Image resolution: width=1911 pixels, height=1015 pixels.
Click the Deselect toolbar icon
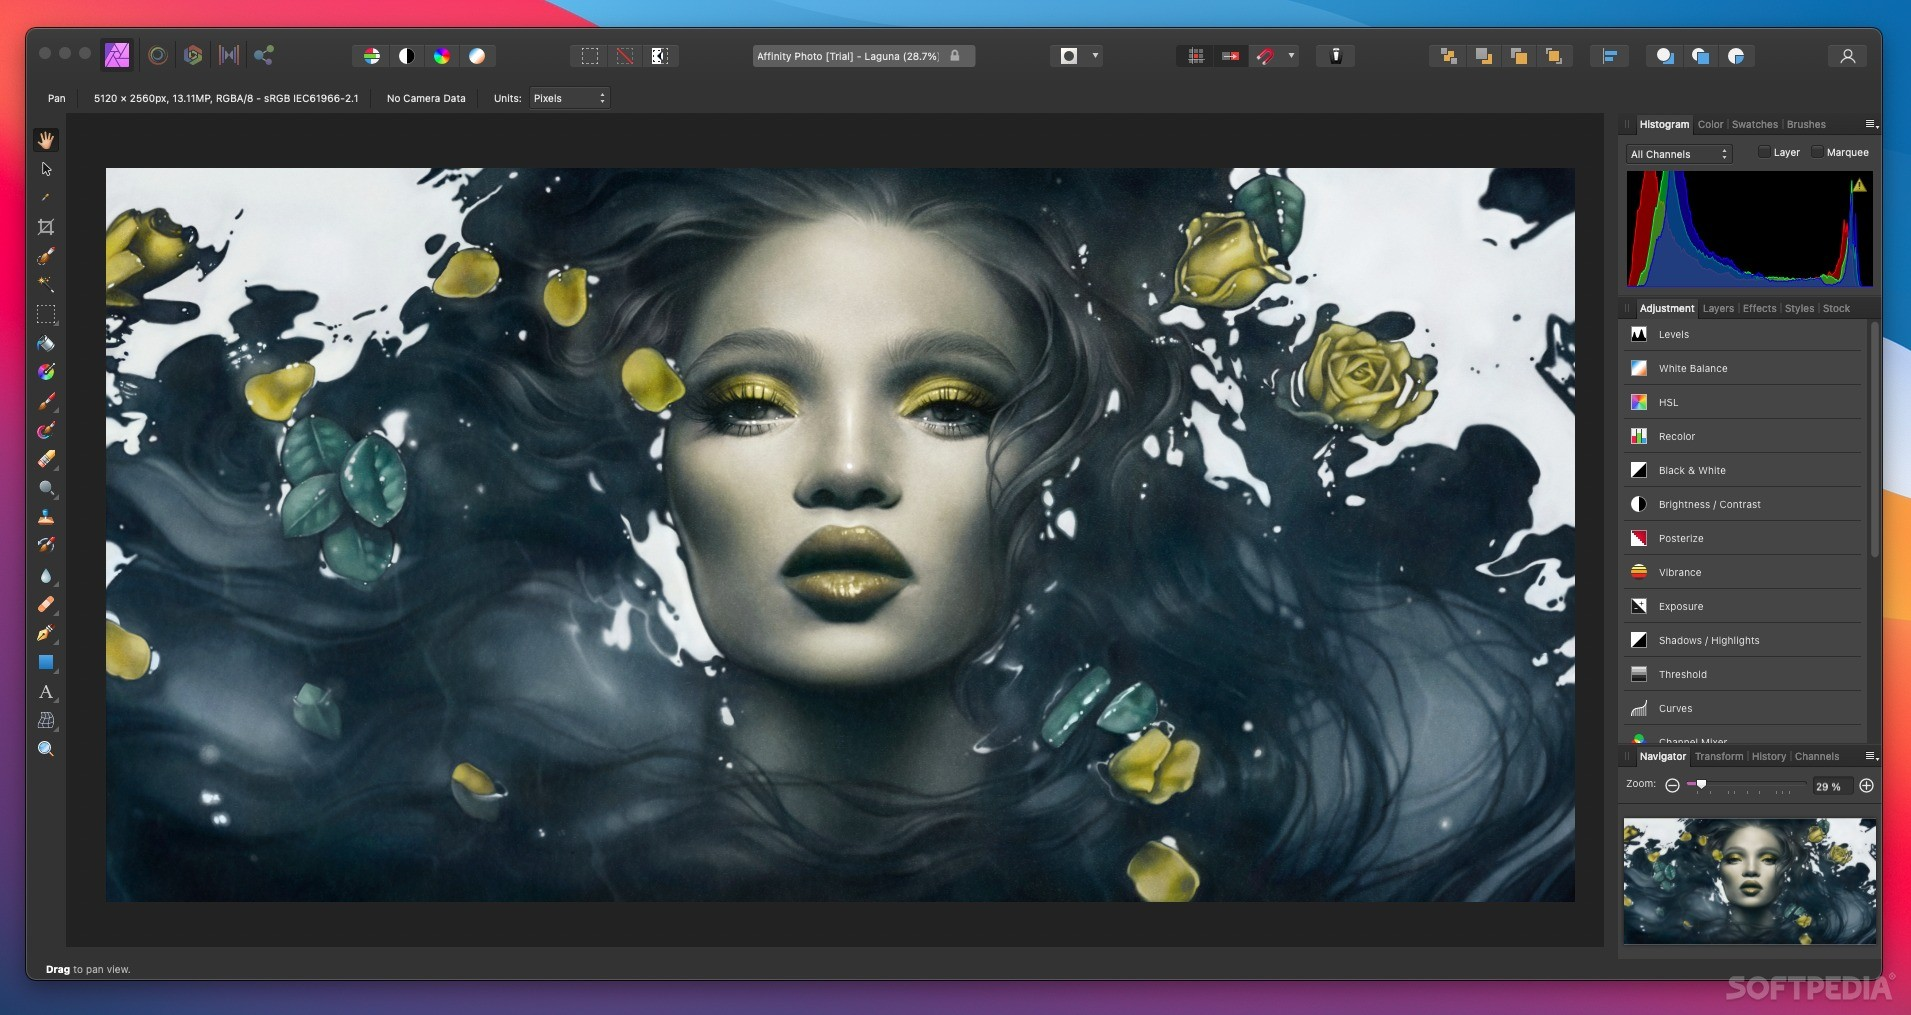tap(625, 56)
